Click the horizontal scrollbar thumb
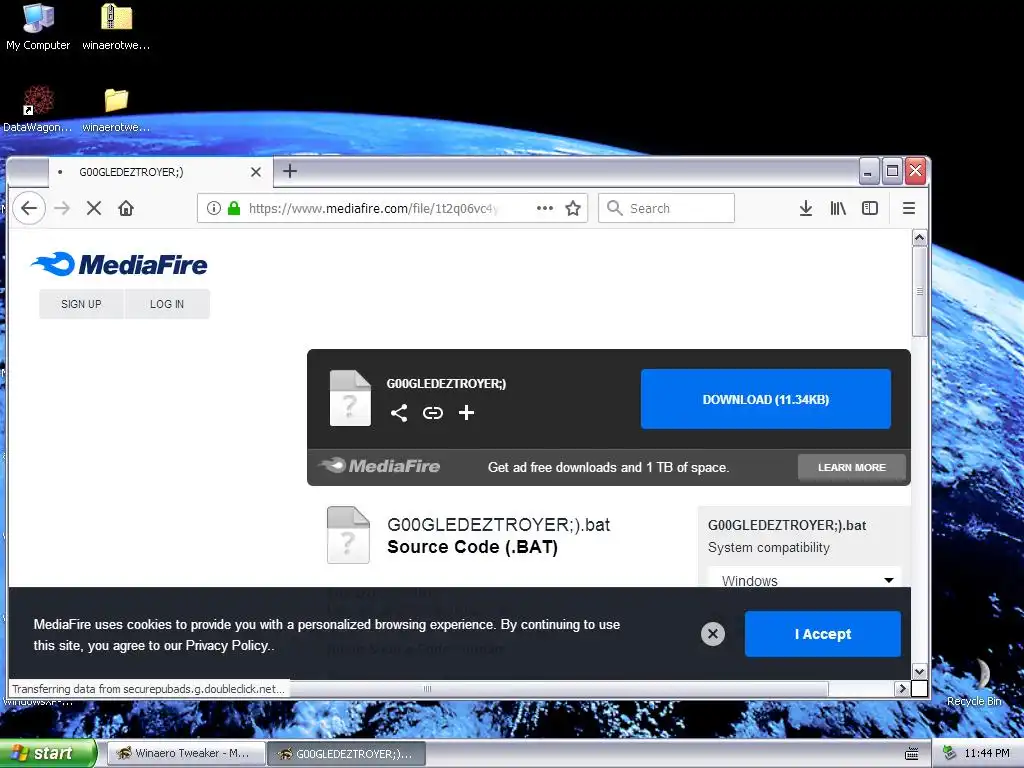Image resolution: width=1024 pixels, height=768 pixels. 427,688
